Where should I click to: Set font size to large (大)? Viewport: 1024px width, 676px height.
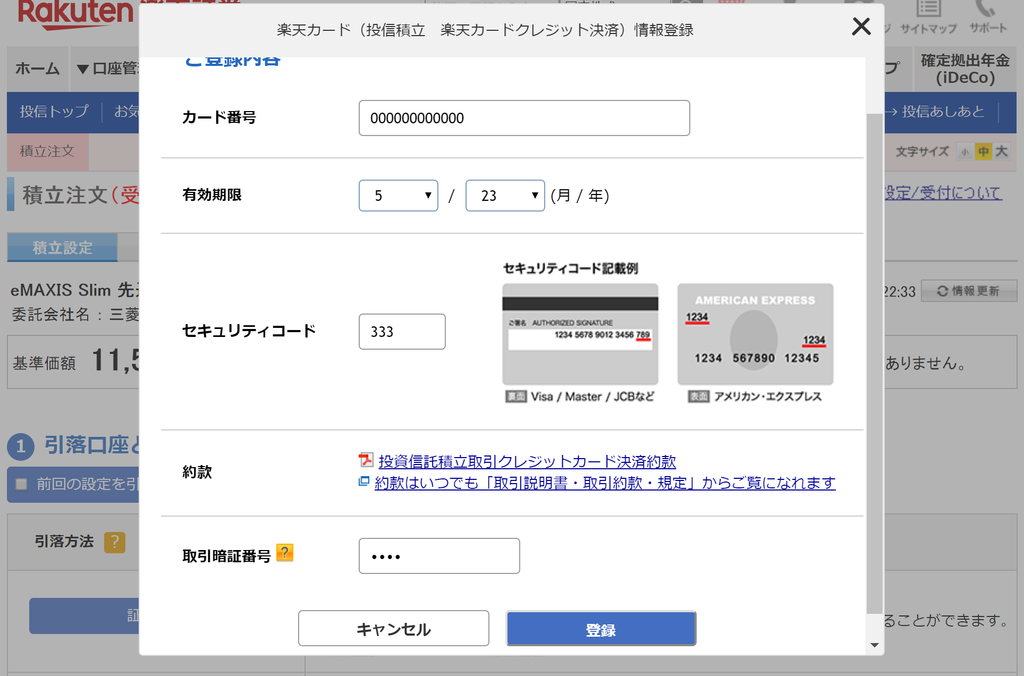coord(1001,152)
